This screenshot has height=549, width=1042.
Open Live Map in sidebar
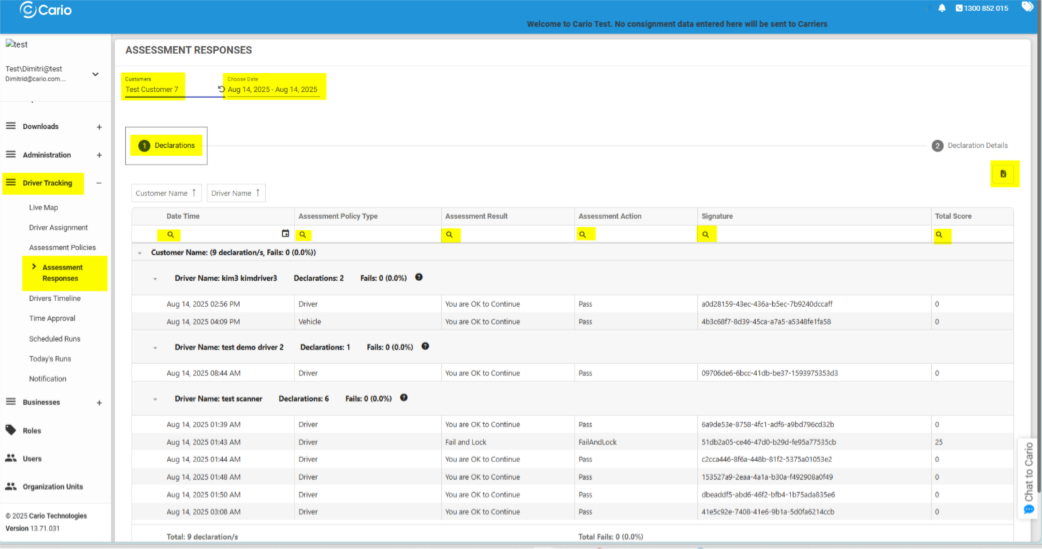tap(44, 208)
